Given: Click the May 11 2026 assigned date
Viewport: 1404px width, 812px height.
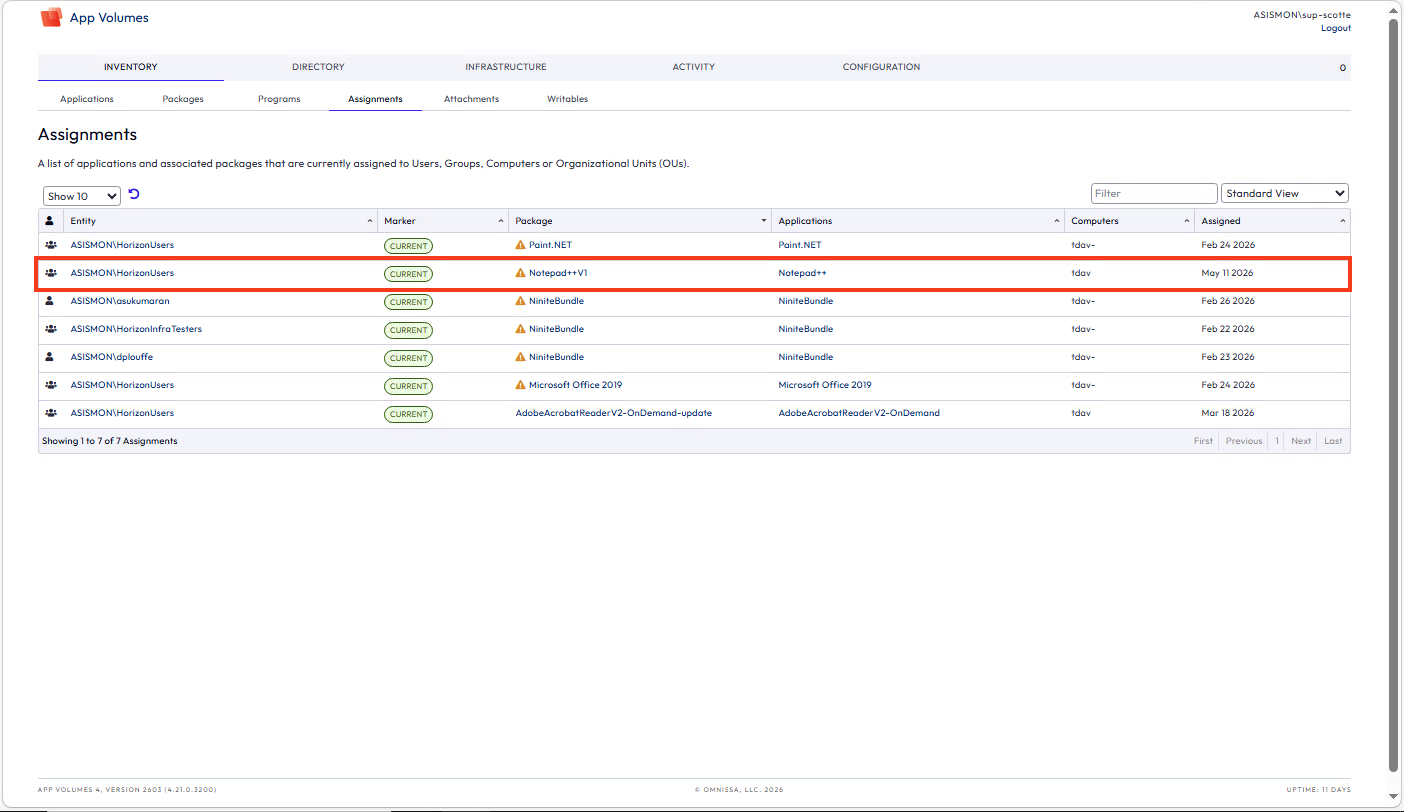Looking at the screenshot, I should [1227, 273].
